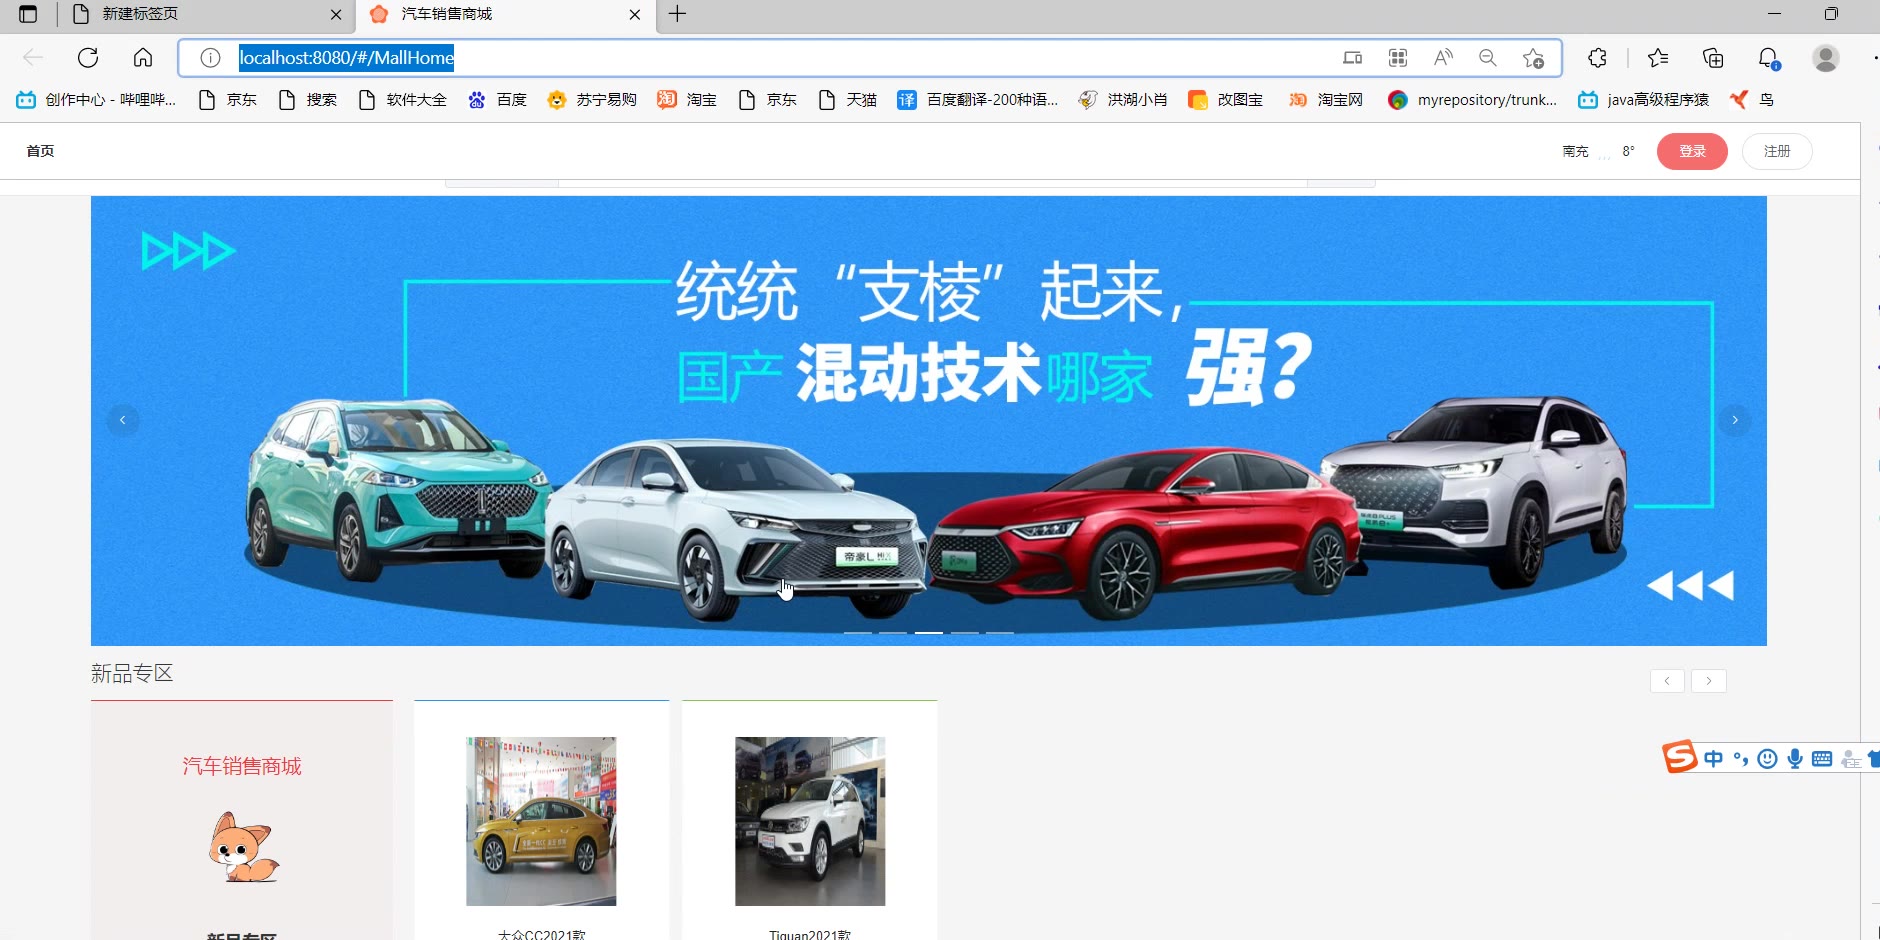Open the Sogou soft keyboard icon
This screenshot has width=1880, height=940.
tap(1822, 759)
